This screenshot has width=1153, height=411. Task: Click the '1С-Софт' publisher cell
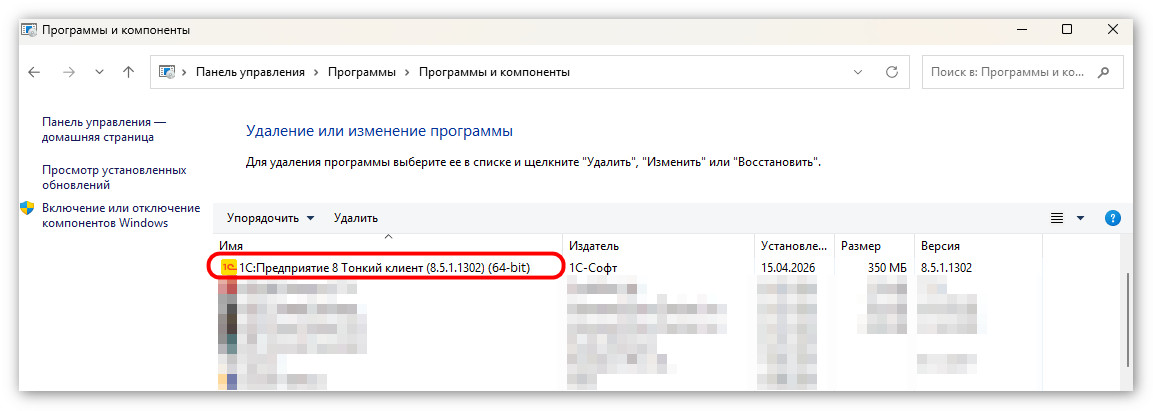593,268
